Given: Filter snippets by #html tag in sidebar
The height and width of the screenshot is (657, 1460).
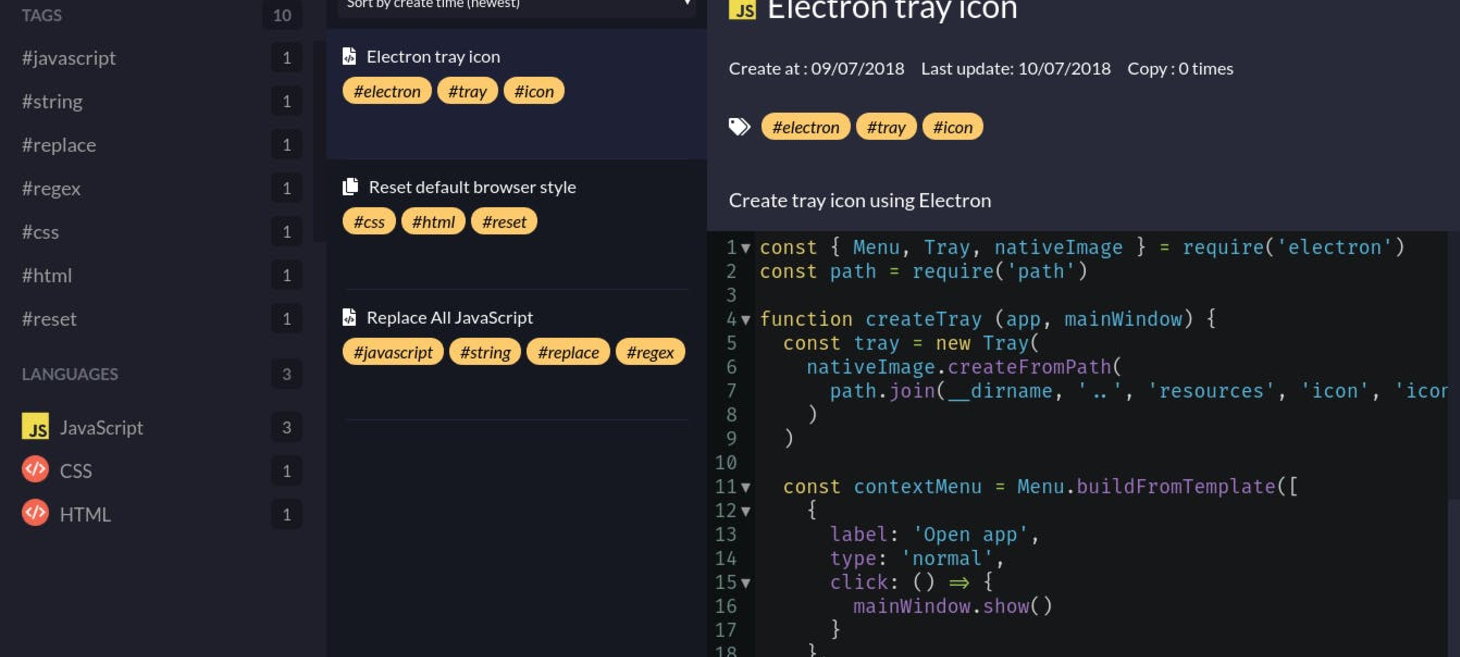Looking at the screenshot, I should coord(47,275).
